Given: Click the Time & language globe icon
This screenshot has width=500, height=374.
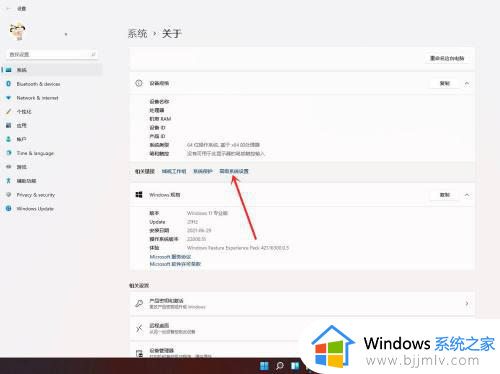Looking at the screenshot, I should pos(9,153).
